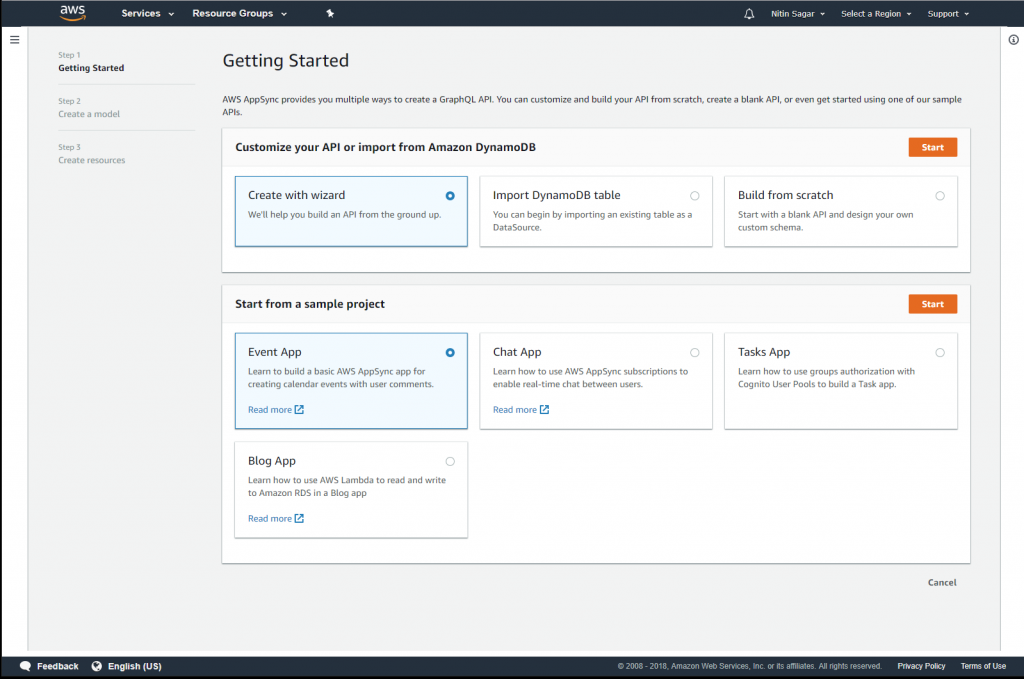Click the info icon on right panel
1024x679 pixels.
click(x=1013, y=40)
